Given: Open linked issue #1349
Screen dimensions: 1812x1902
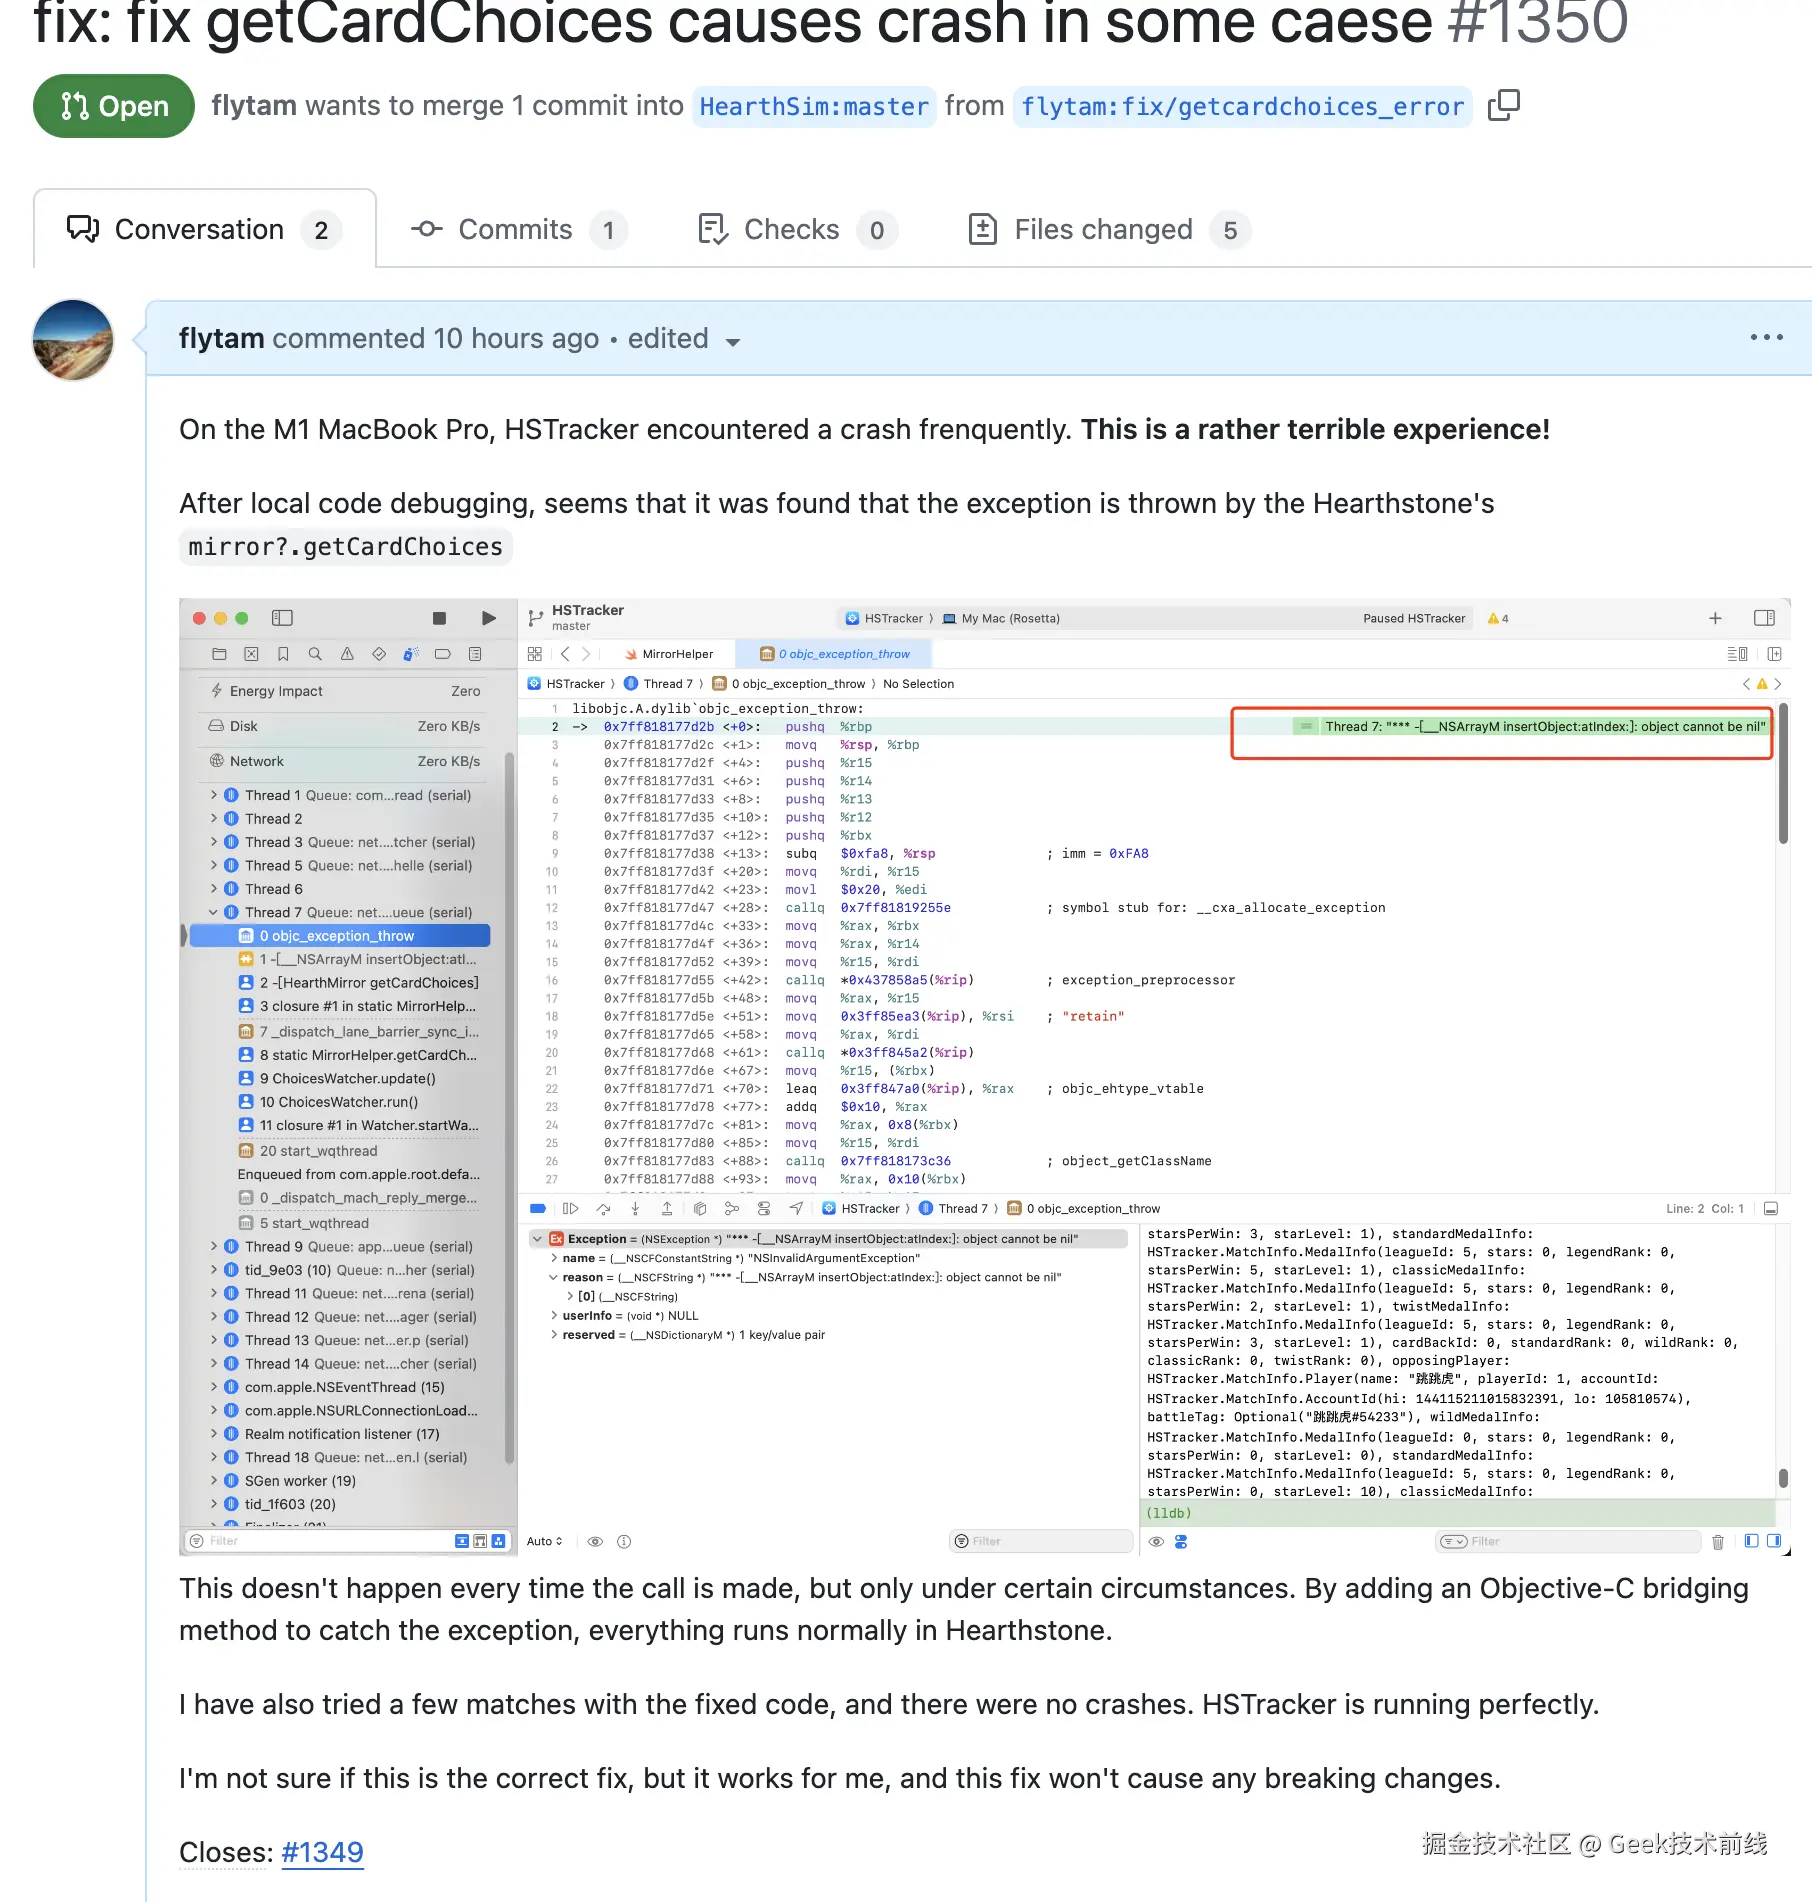Looking at the screenshot, I should point(322,1852).
